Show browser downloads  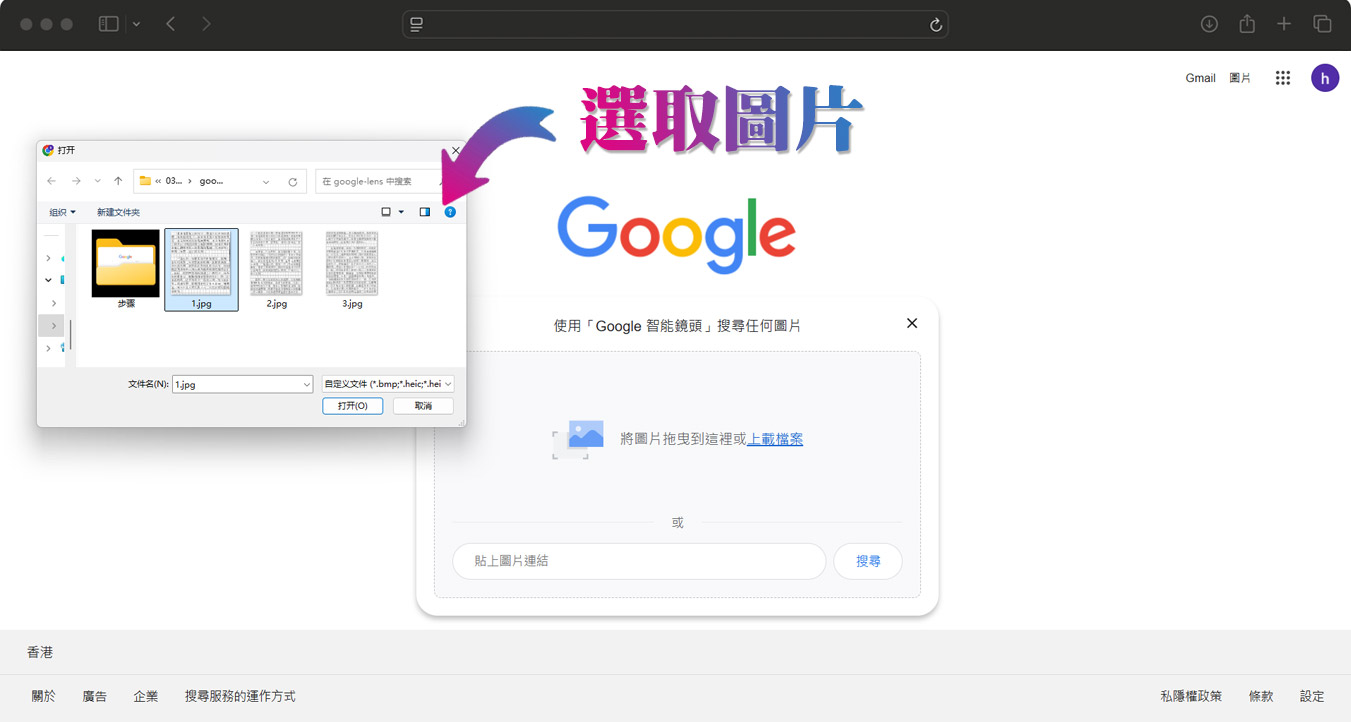tap(1209, 24)
